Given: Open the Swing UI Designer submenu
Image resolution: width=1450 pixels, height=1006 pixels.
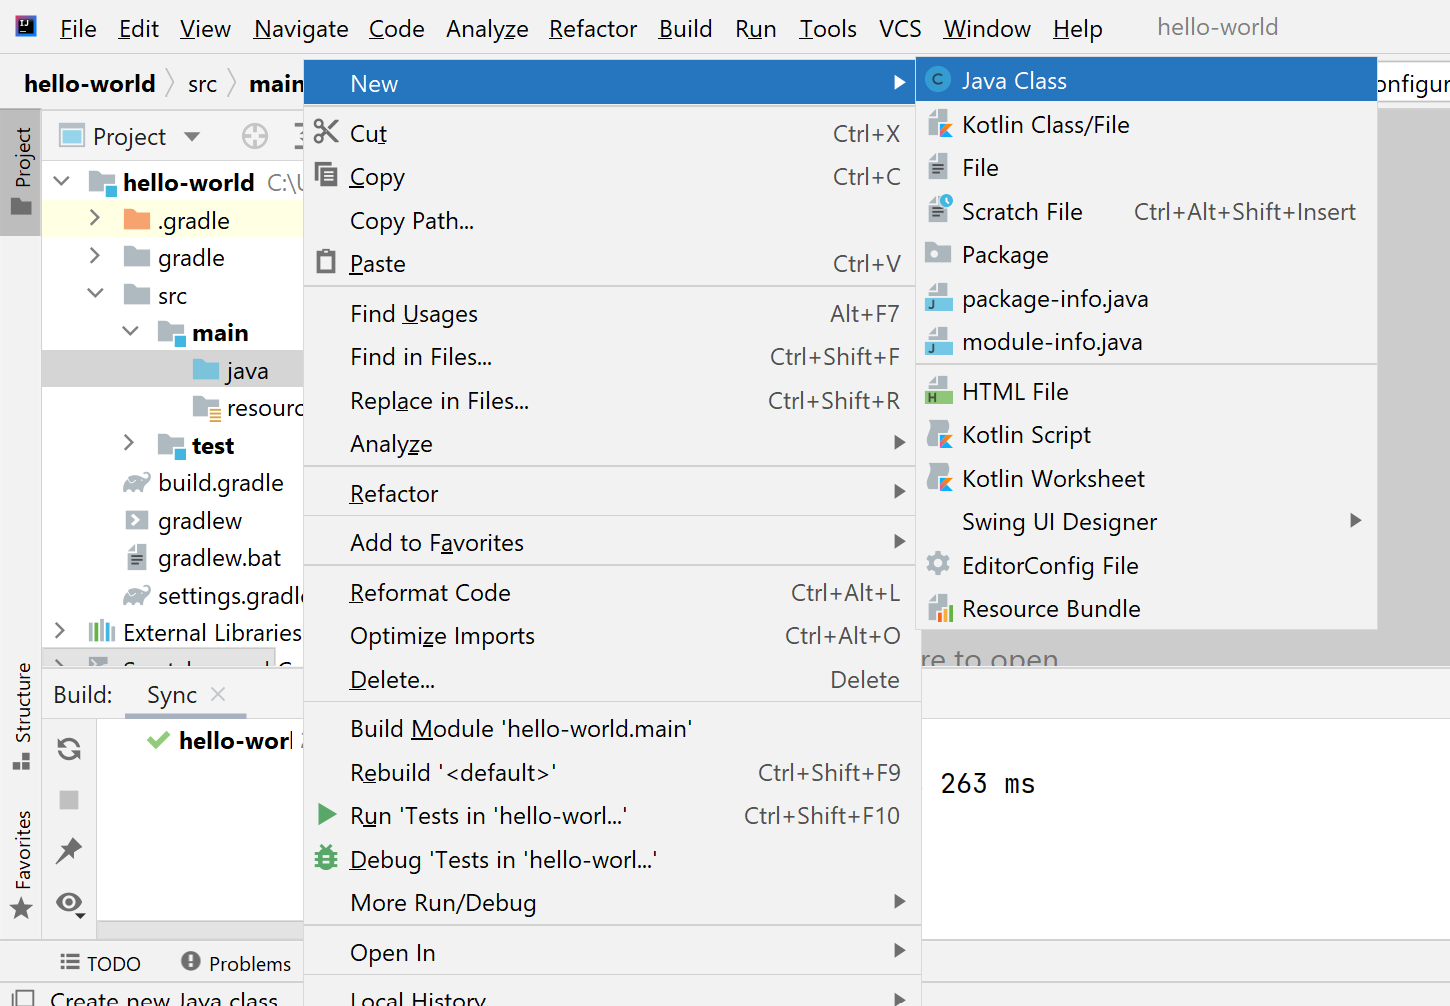Looking at the screenshot, I should (x=1146, y=522).
